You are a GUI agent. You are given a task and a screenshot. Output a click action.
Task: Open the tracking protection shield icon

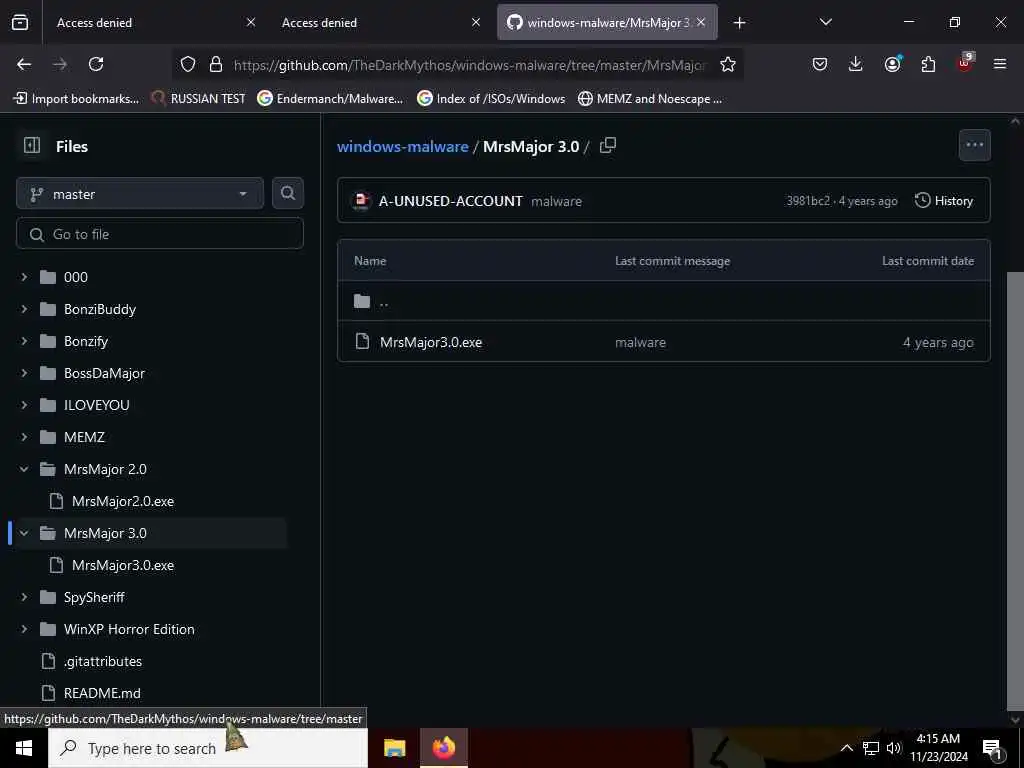[188, 64]
